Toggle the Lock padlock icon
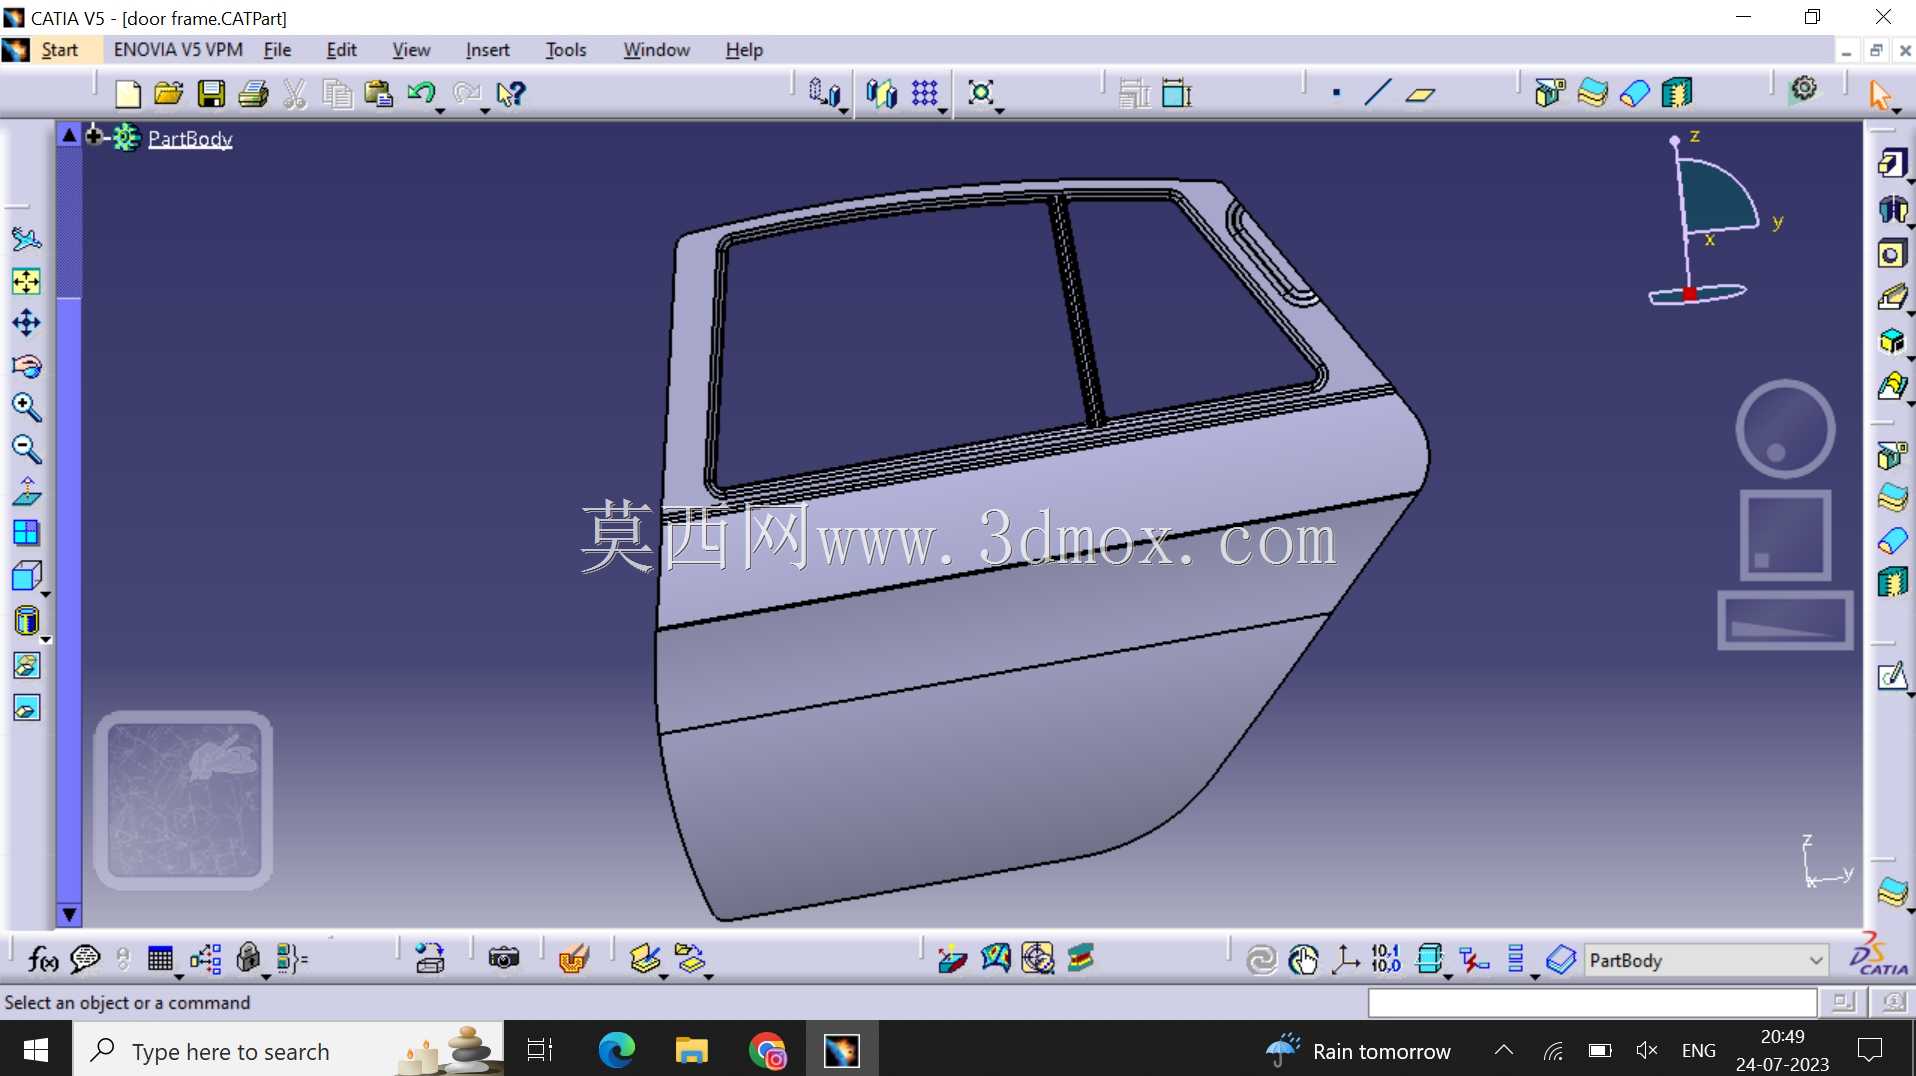 click(x=248, y=959)
